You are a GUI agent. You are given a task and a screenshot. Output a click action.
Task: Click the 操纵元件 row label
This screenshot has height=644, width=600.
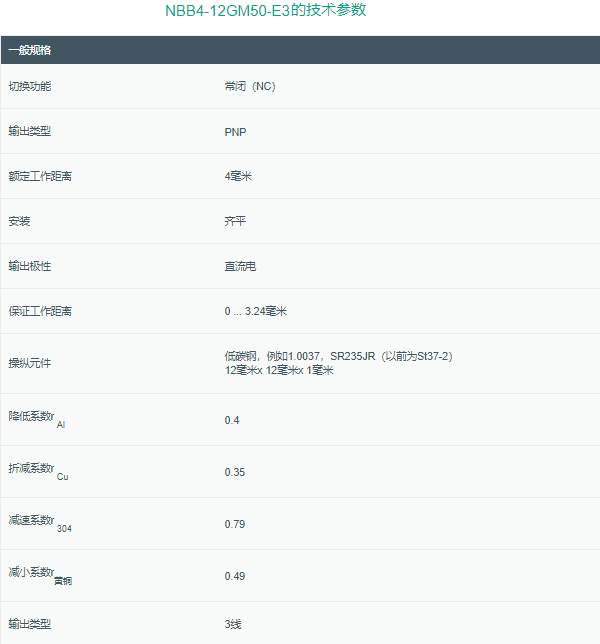[x=29, y=363]
